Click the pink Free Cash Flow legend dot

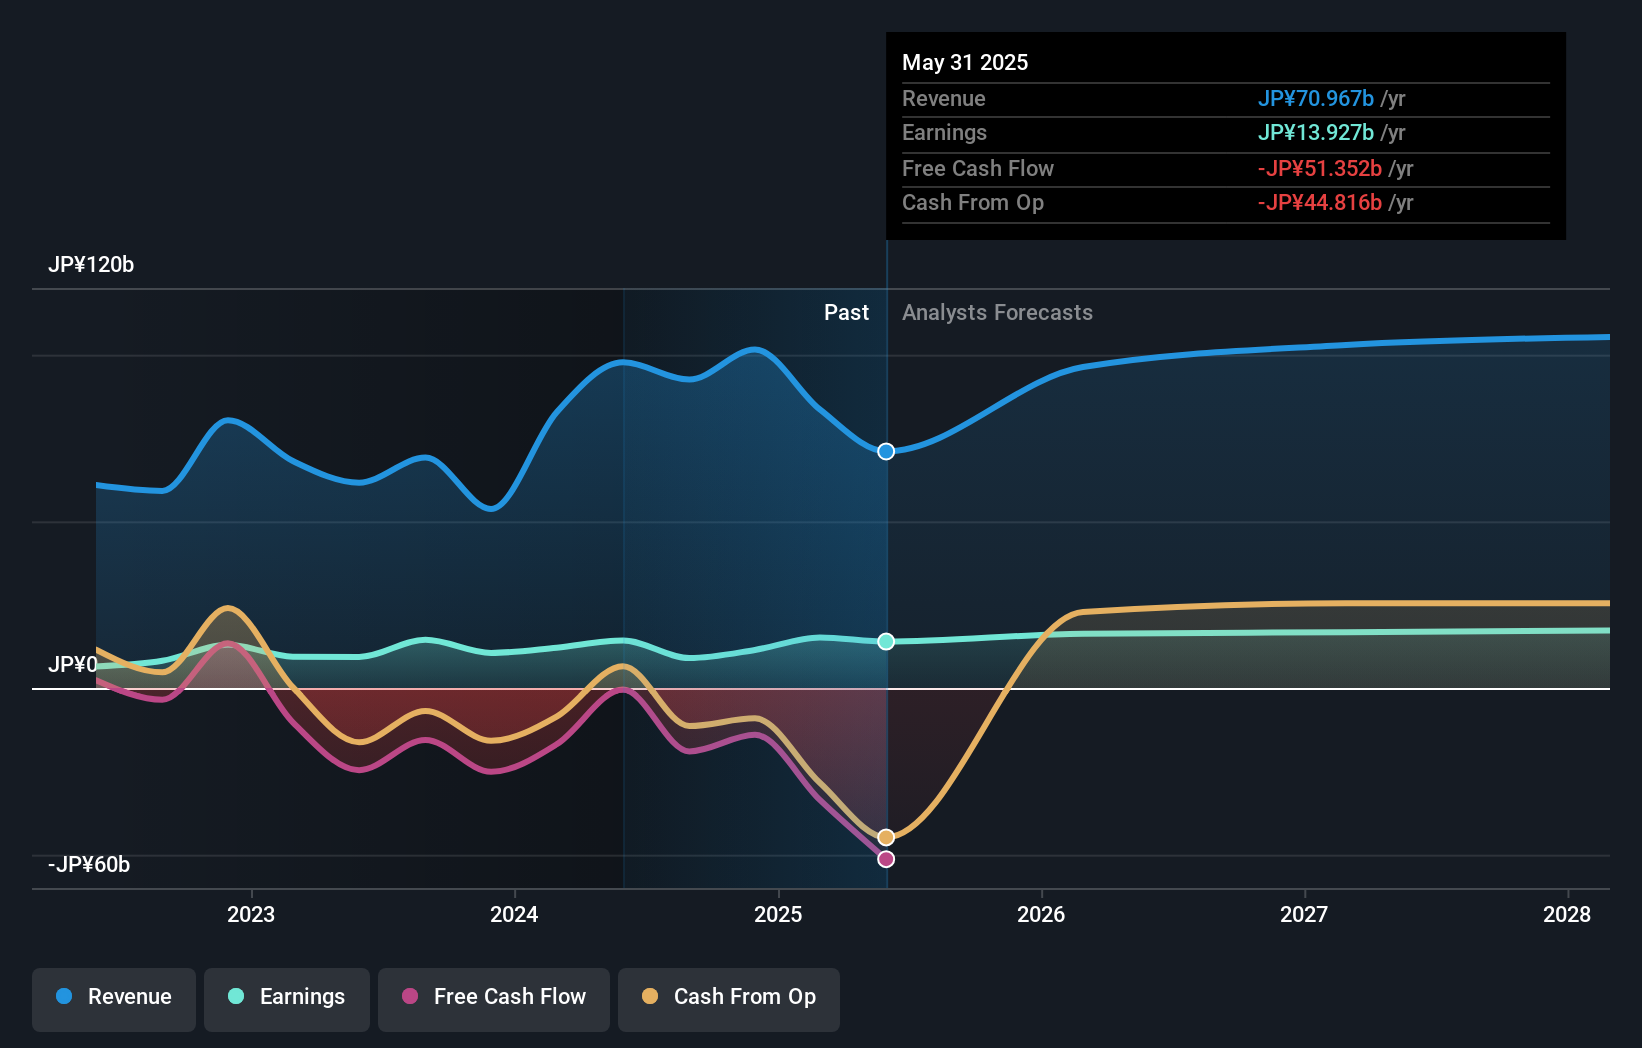coord(410,996)
